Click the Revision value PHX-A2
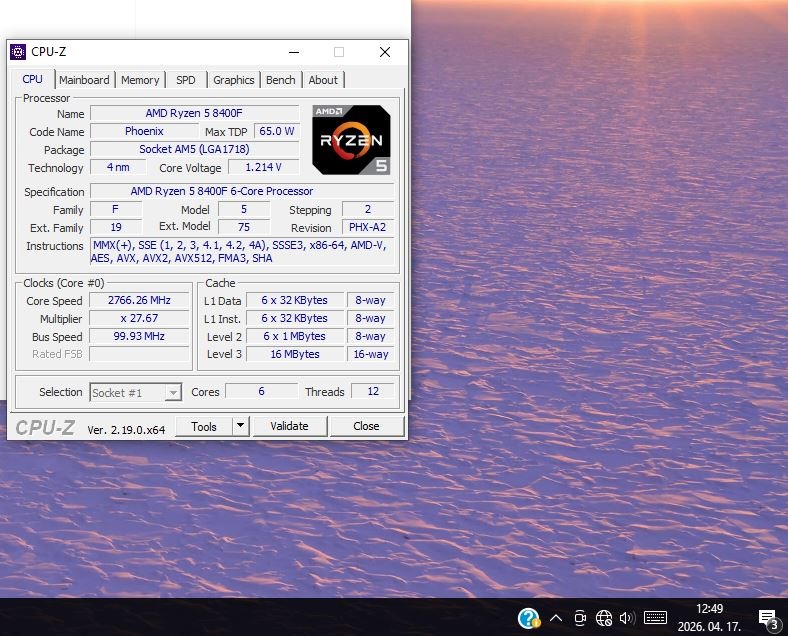 tap(368, 227)
